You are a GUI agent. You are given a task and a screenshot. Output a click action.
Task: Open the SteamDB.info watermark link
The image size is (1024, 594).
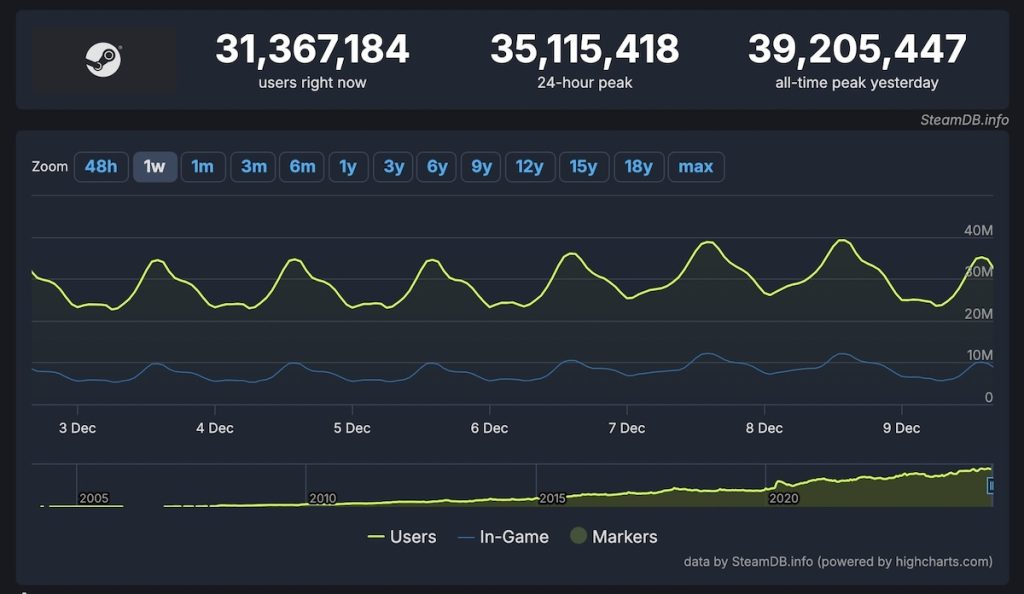pos(964,120)
